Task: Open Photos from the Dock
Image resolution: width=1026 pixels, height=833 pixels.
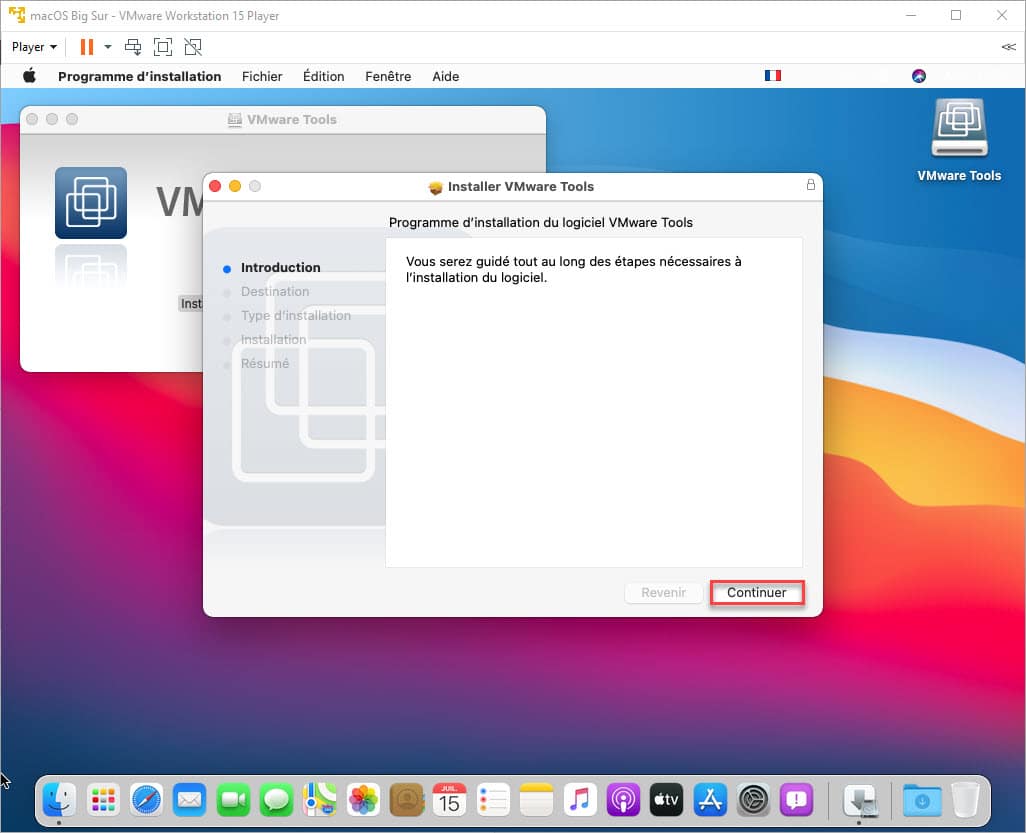Action: pyautogui.click(x=363, y=800)
